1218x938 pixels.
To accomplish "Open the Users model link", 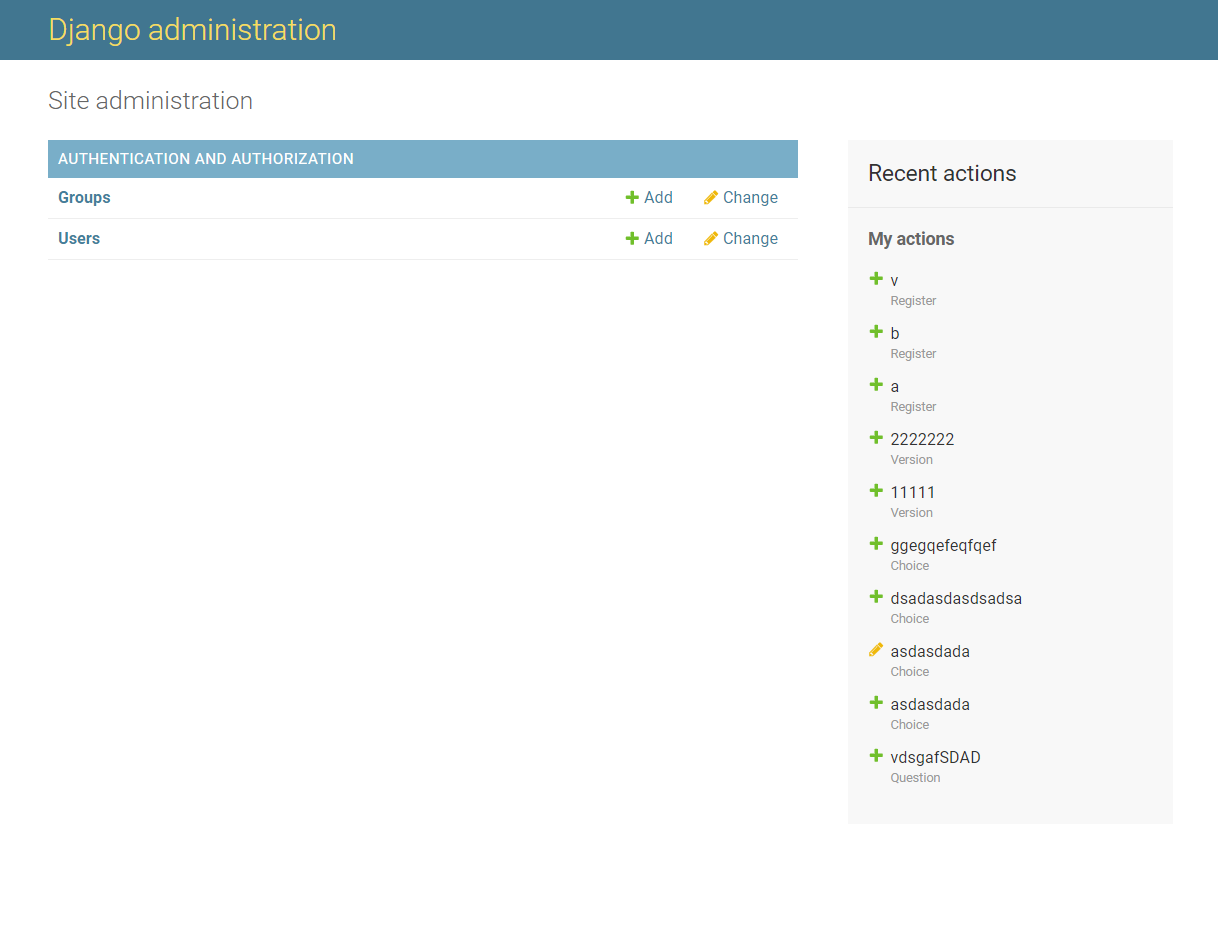I will pyautogui.click(x=79, y=239).
